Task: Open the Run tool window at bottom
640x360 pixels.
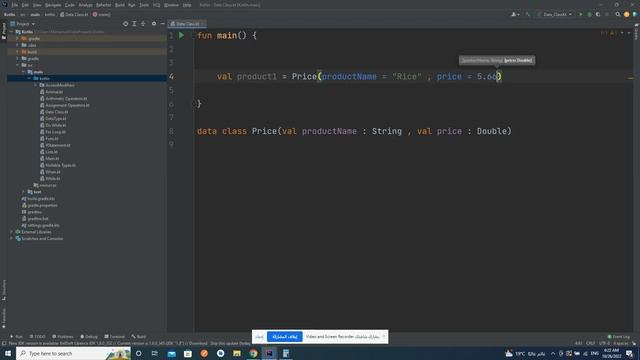Action: click(16, 337)
